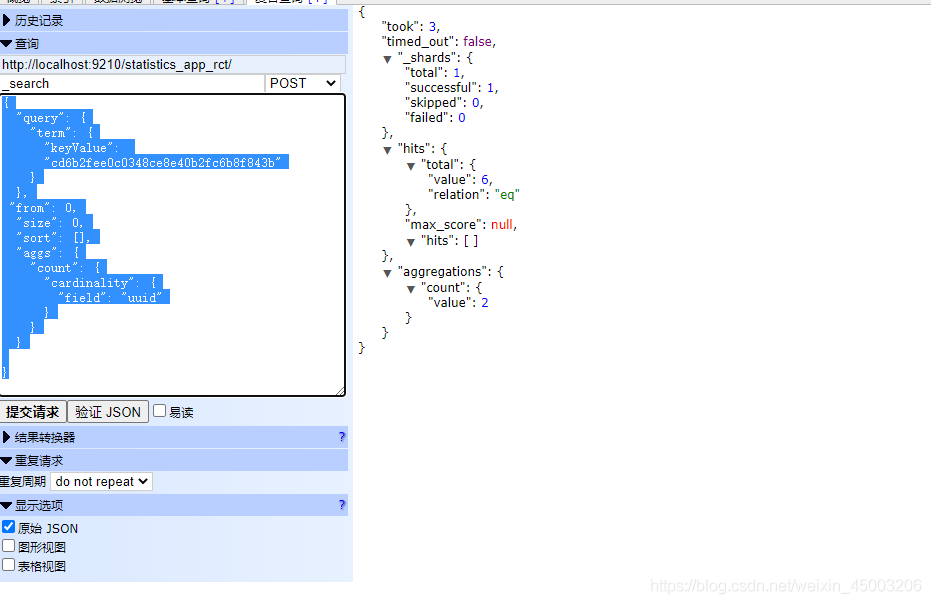The width and height of the screenshot is (931, 604).
Task: Click the "timed_out": false entry
Action: [x=441, y=42]
